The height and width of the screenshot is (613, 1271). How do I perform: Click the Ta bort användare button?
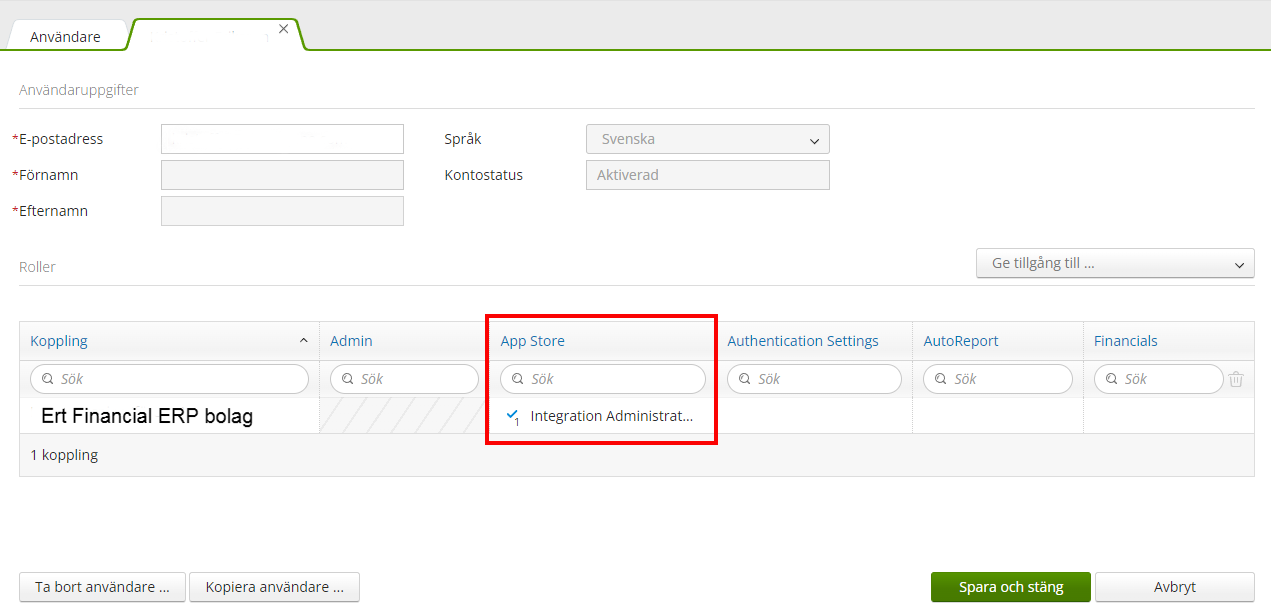pos(102,587)
